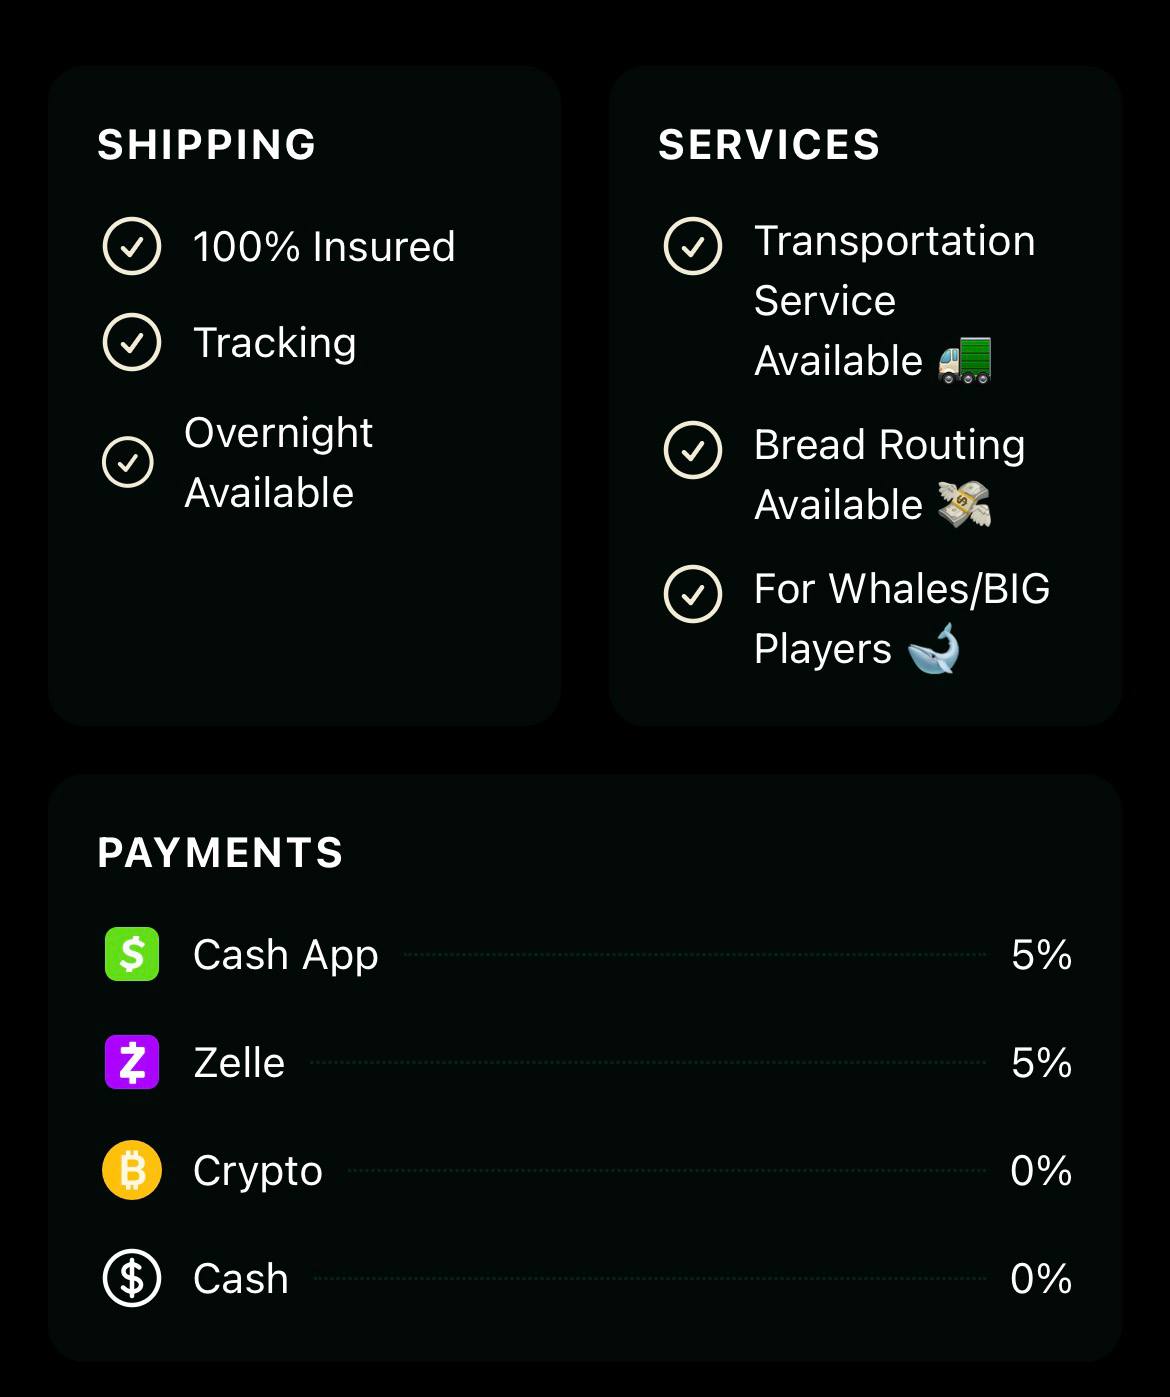Click the Crypto 0% fee value
The image size is (1170, 1397).
point(1041,1171)
